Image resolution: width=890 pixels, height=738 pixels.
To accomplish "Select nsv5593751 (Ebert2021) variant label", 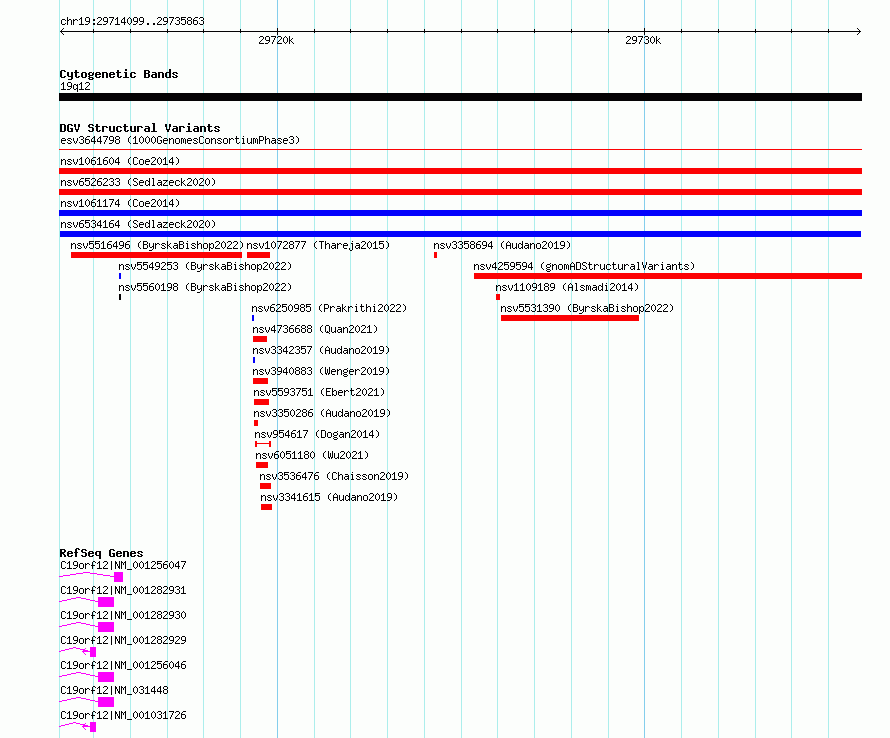I will tap(319, 392).
